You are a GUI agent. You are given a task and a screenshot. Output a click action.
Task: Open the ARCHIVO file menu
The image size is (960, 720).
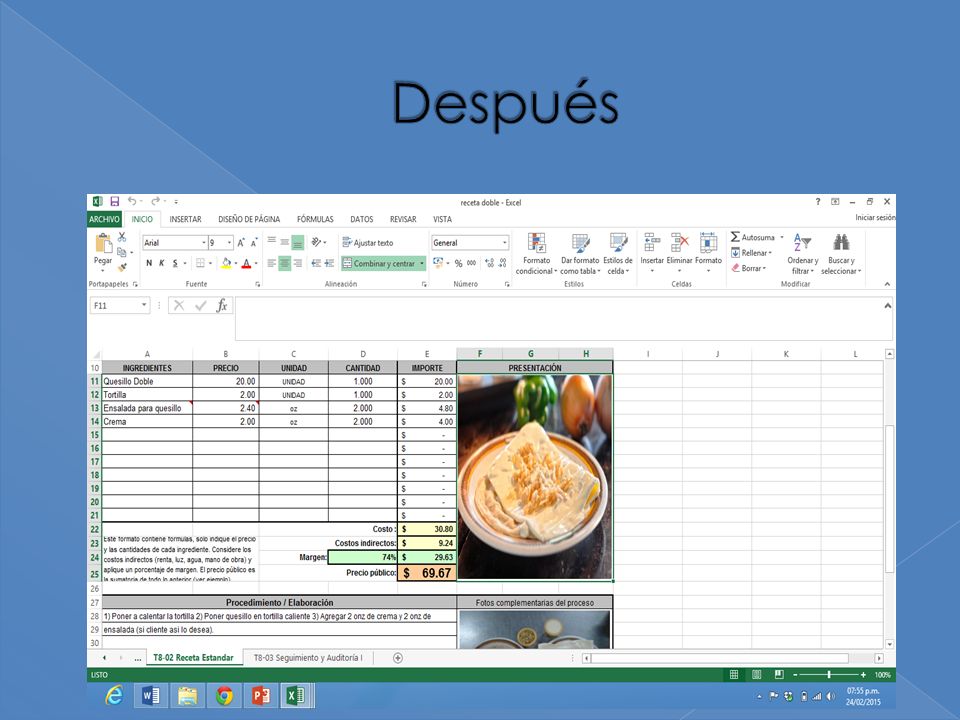[x=104, y=219]
